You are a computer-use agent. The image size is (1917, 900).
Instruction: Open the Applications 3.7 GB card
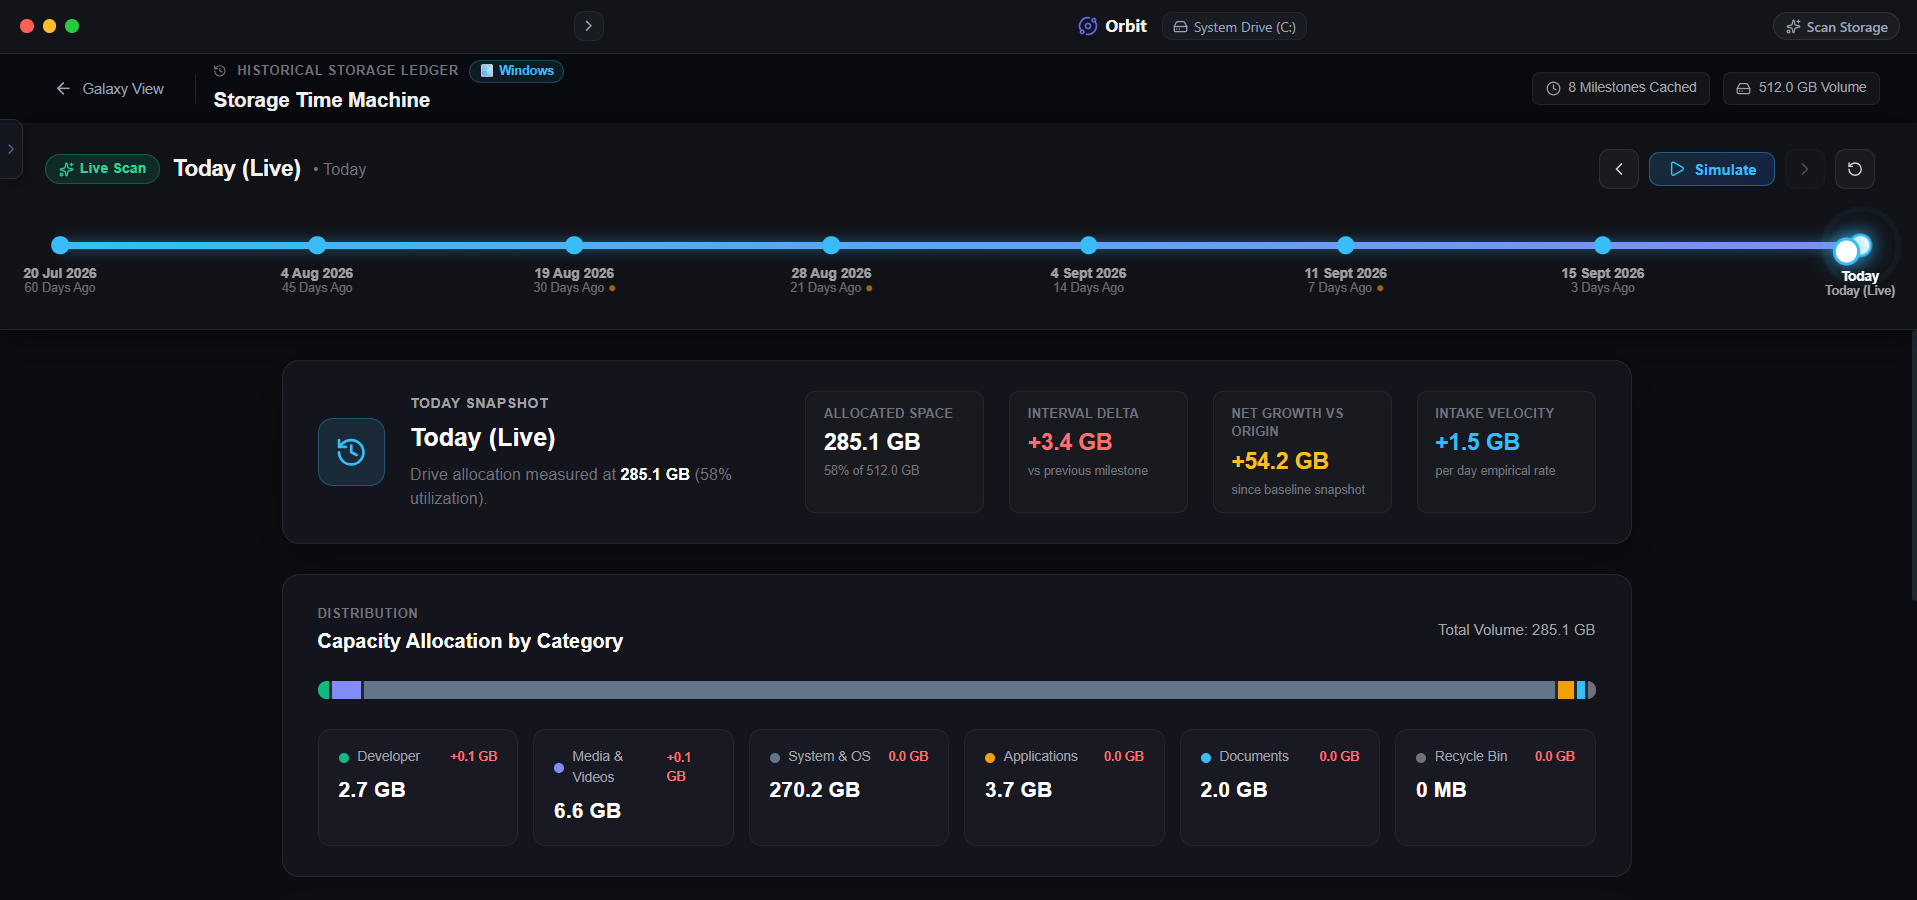coord(1064,787)
